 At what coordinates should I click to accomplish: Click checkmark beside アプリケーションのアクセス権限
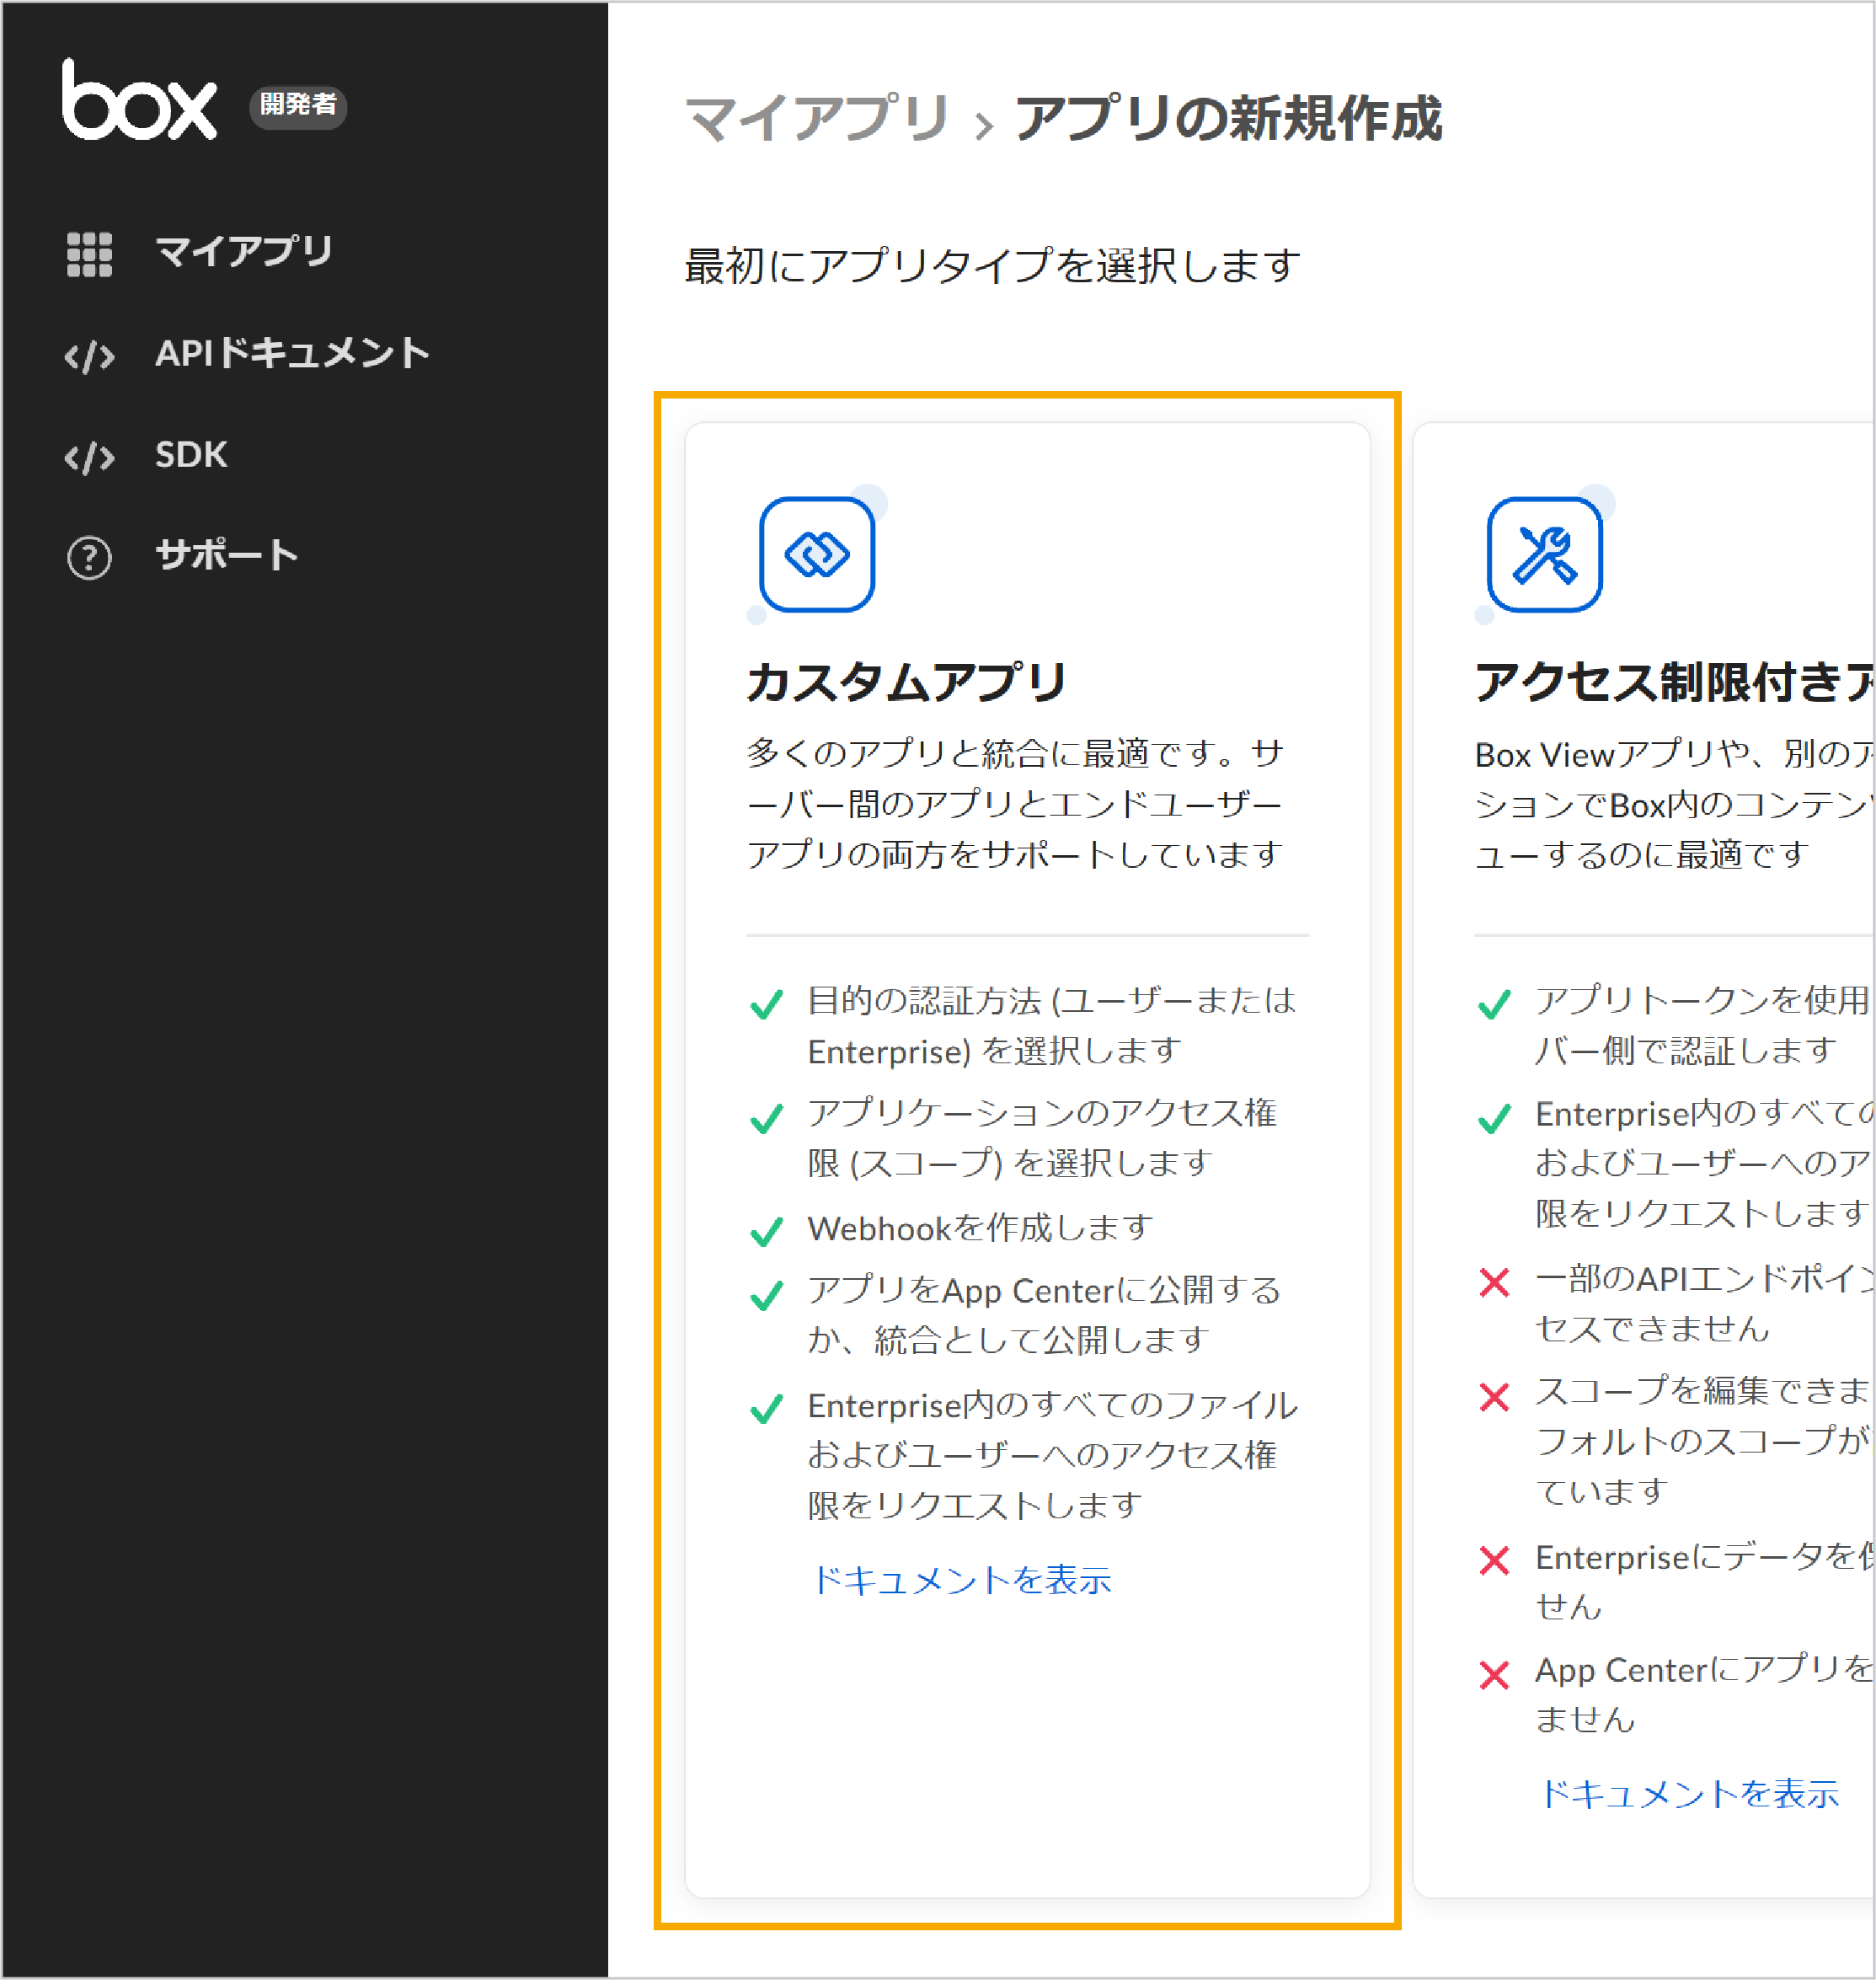[x=767, y=1118]
